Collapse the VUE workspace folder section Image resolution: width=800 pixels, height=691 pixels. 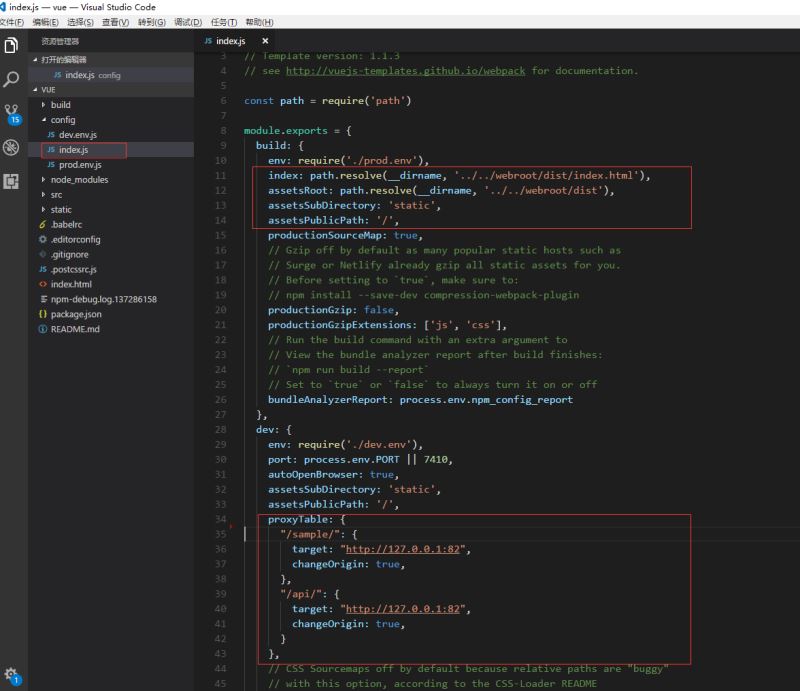(111, 90)
